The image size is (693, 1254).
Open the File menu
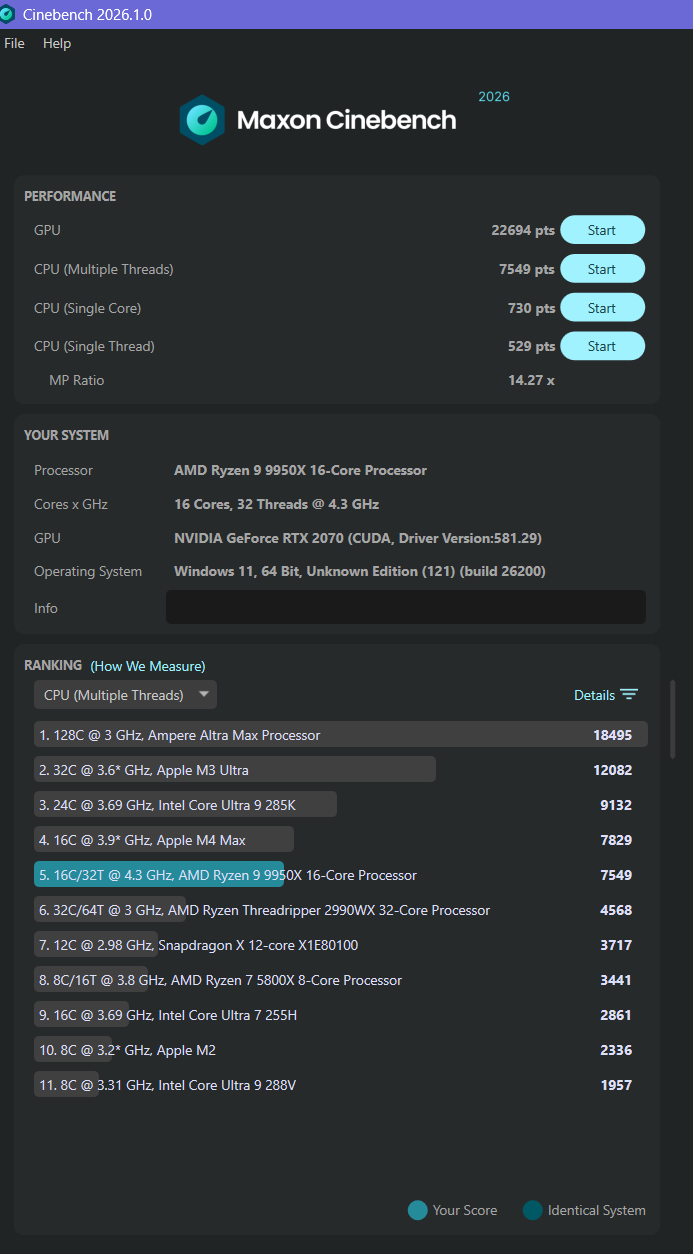(14, 44)
